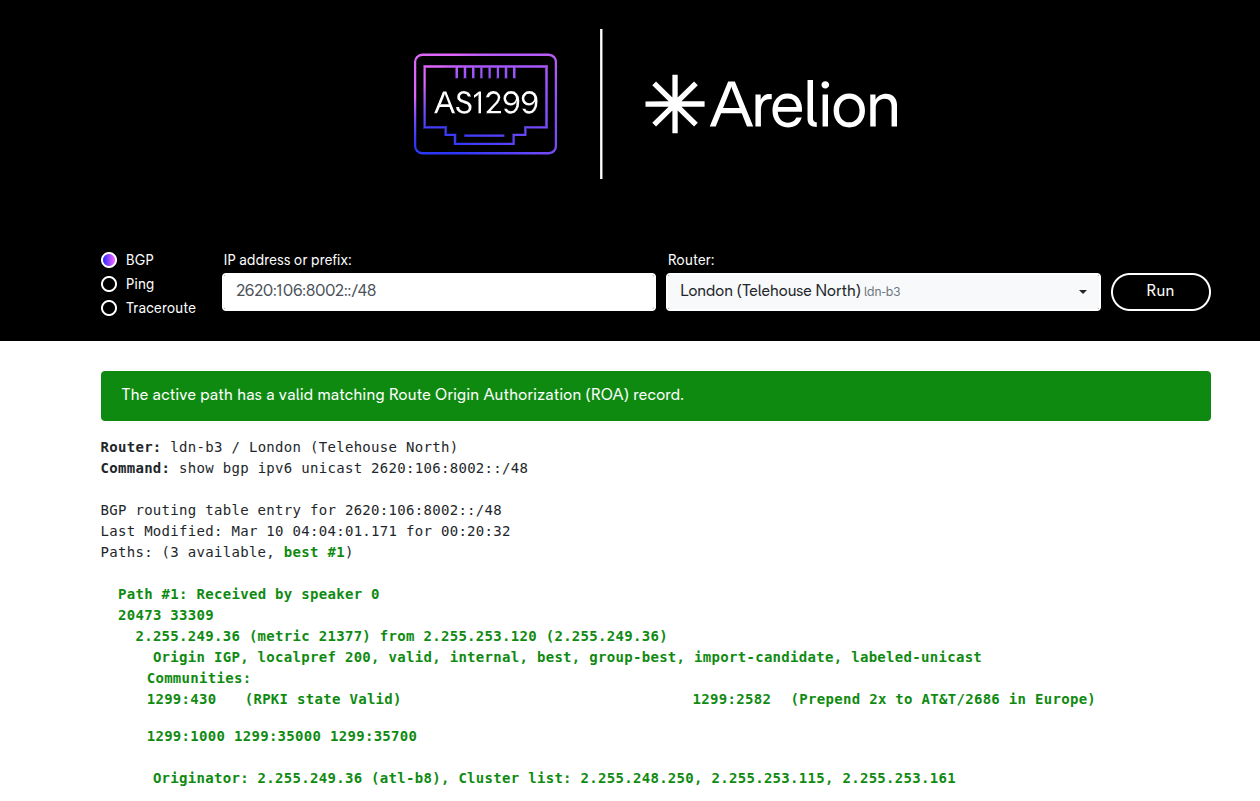Click the AS1299 ethernet port logo

pyautogui.click(x=485, y=104)
